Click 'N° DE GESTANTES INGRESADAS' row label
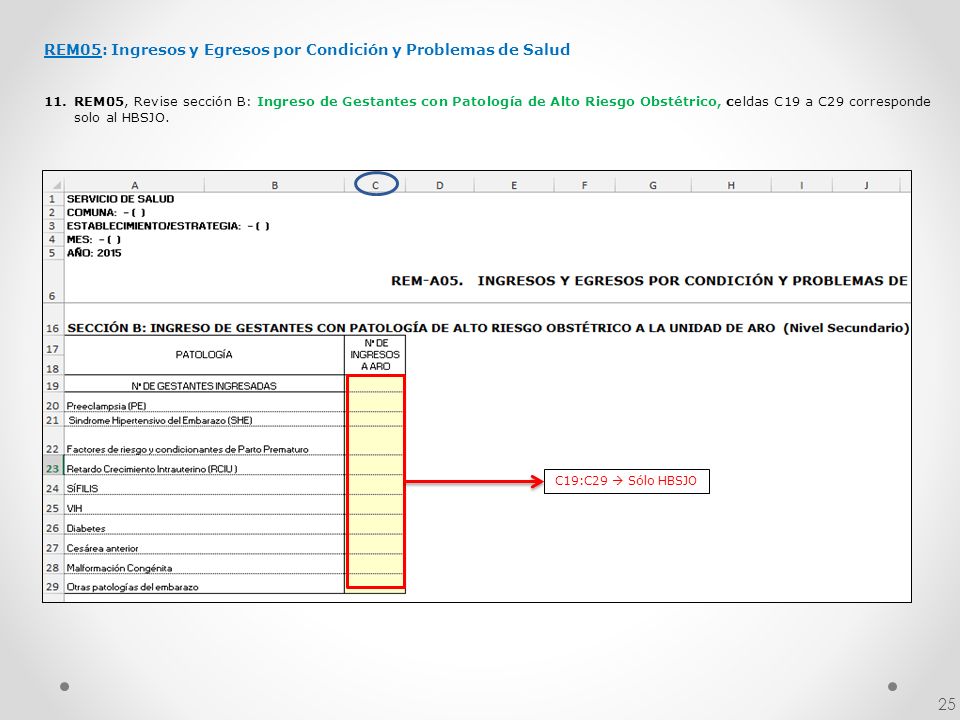This screenshot has height=720, width=960. click(x=204, y=386)
